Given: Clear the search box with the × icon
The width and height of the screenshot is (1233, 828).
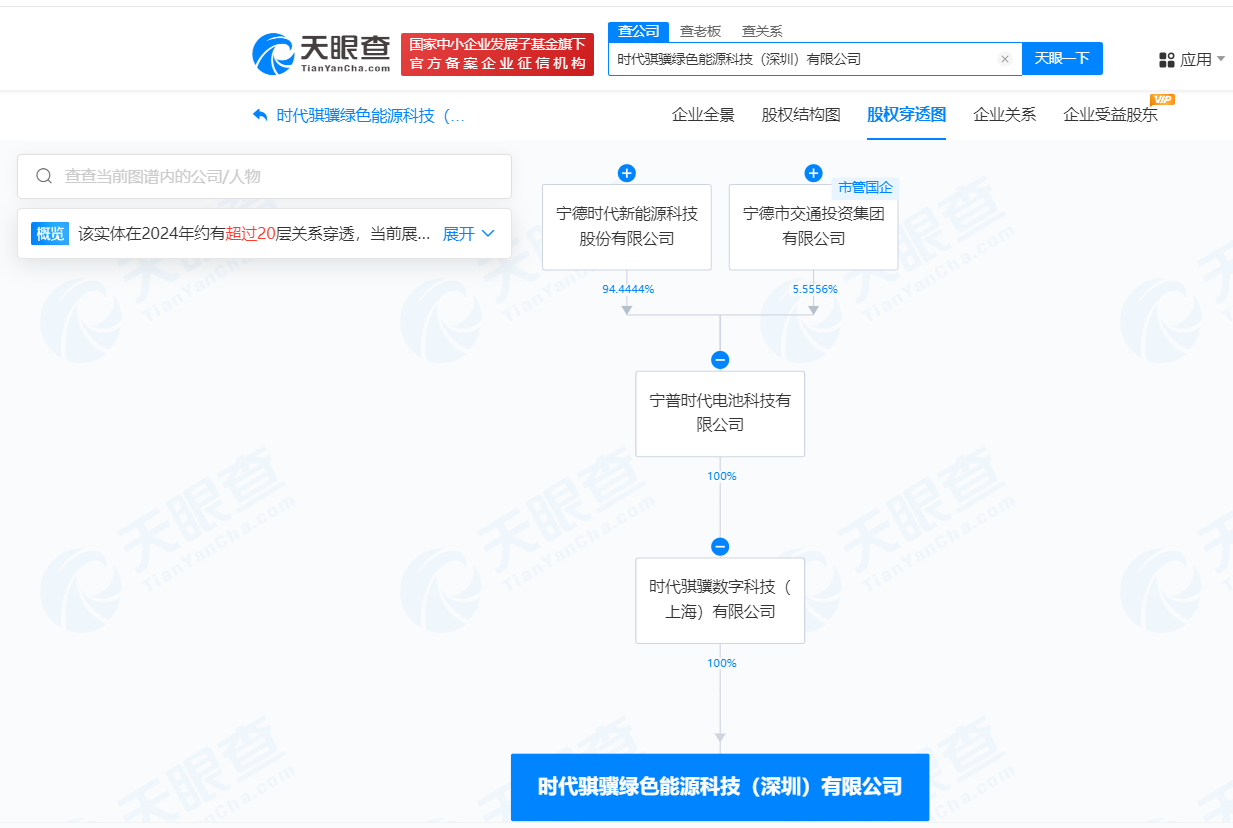Looking at the screenshot, I should (x=1005, y=58).
